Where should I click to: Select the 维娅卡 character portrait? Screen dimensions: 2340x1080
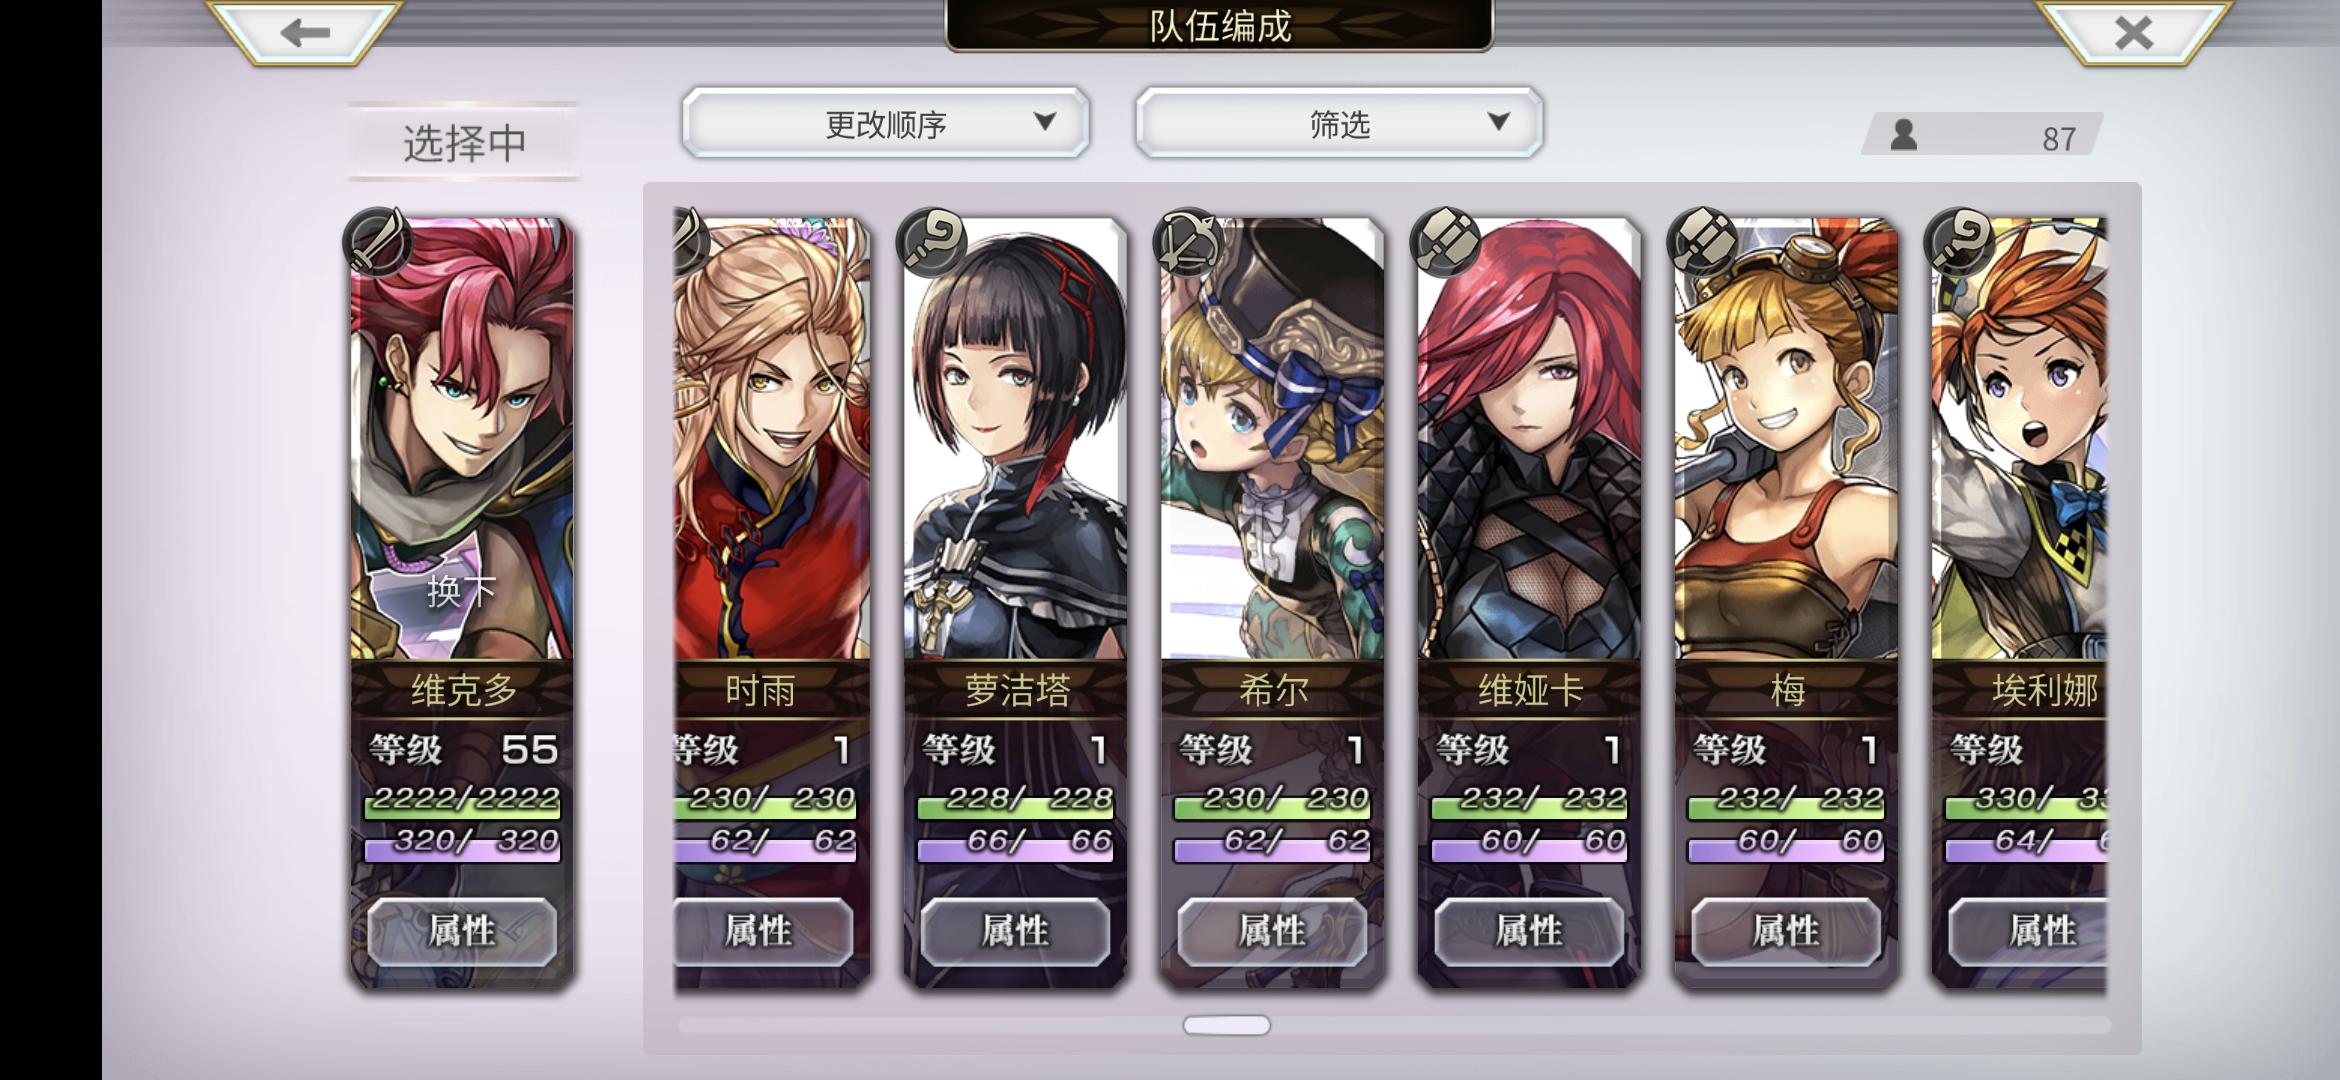(1529, 440)
